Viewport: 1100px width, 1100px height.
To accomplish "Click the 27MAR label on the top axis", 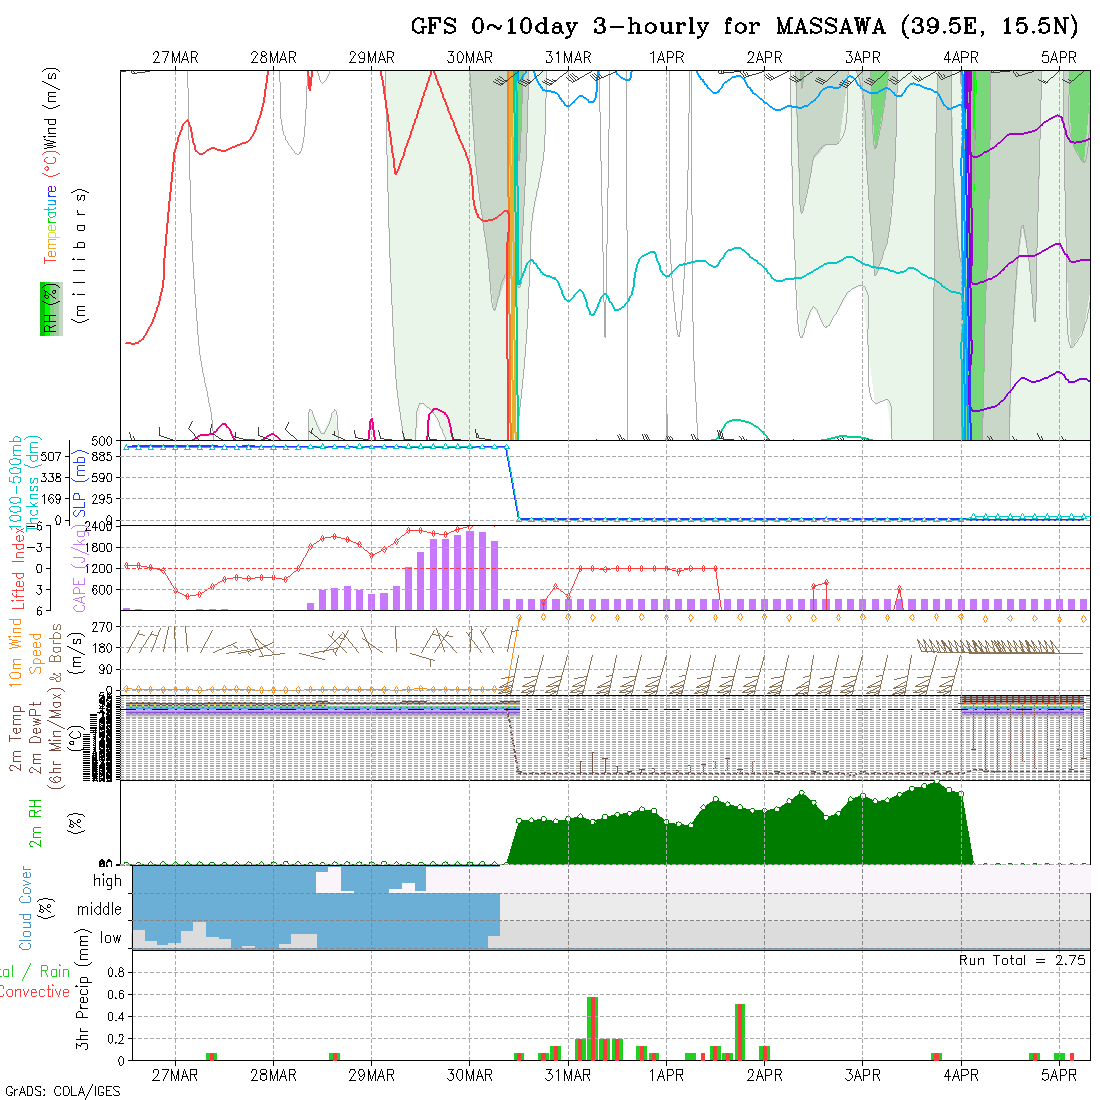I will [x=175, y=58].
